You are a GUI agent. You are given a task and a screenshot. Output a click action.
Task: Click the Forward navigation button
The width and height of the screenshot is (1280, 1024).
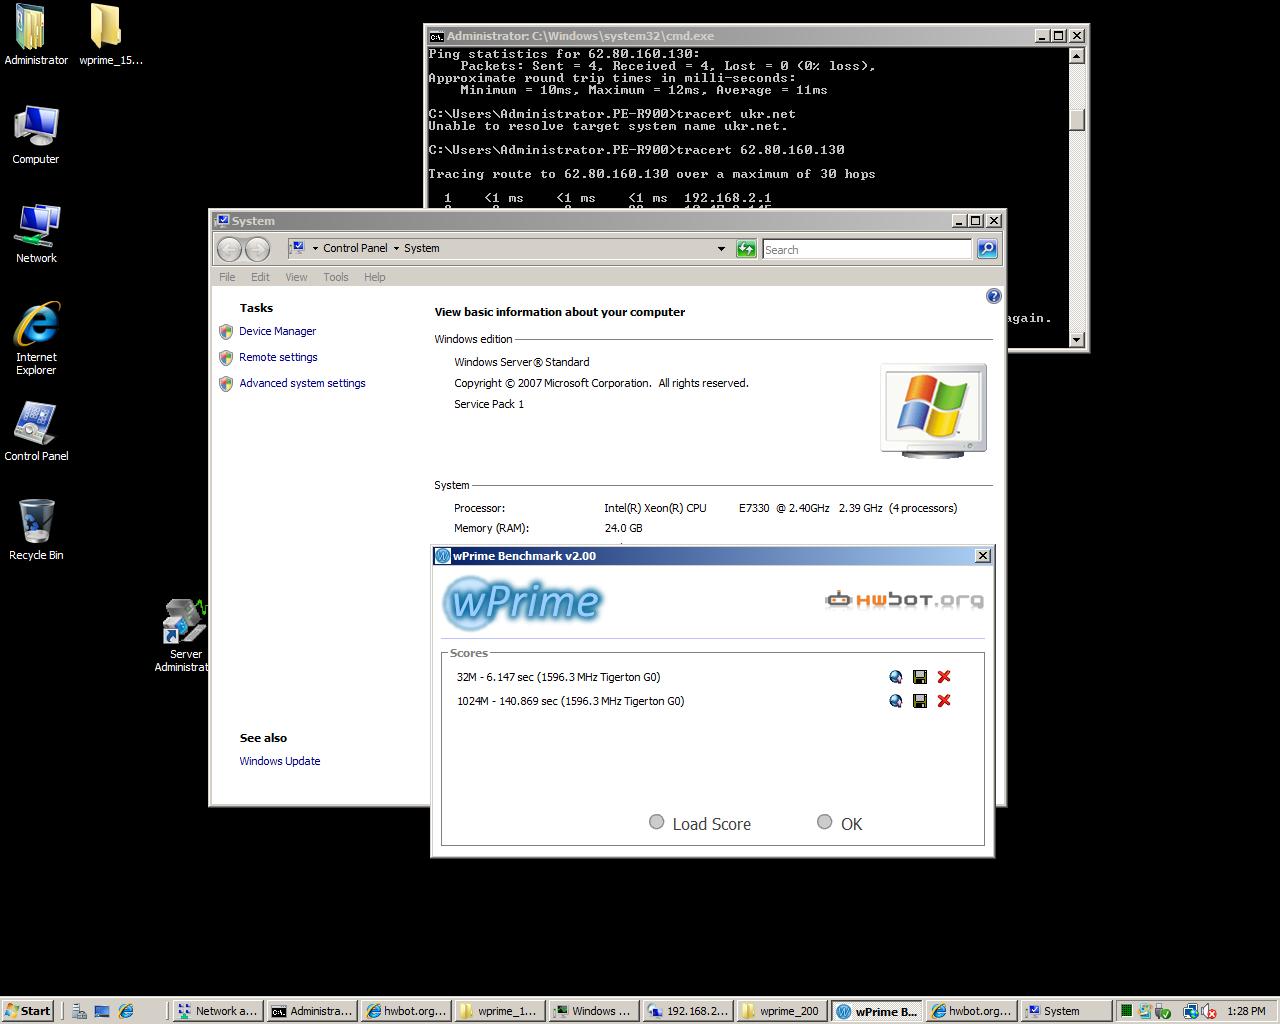click(x=257, y=249)
